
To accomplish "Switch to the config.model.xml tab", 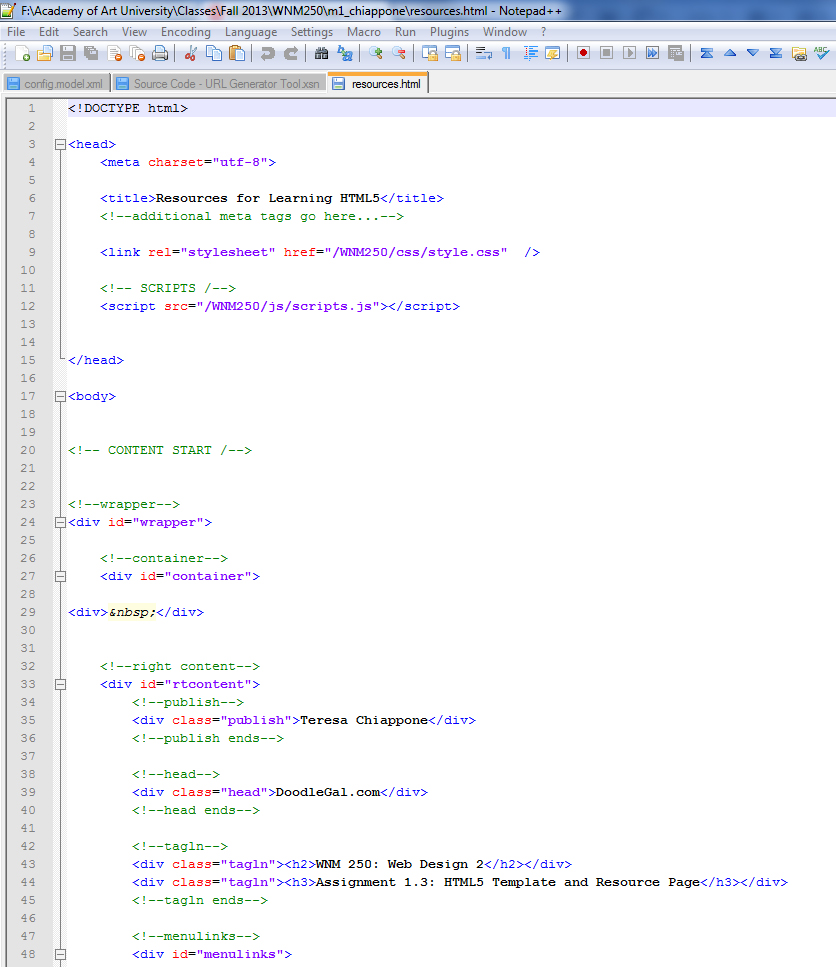I will pyautogui.click(x=57, y=84).
